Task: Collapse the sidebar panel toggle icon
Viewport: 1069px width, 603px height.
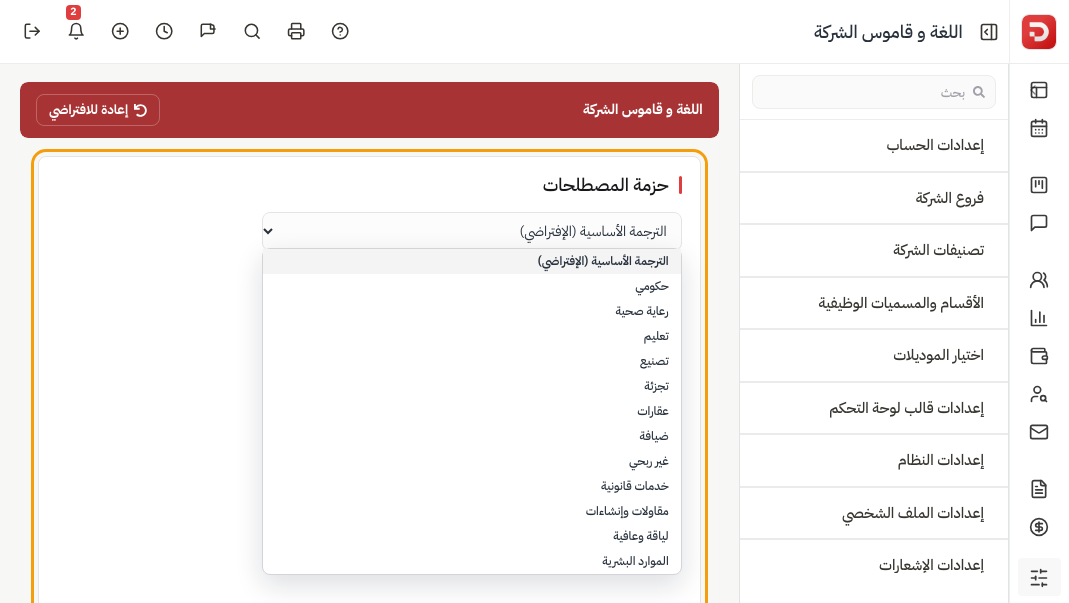Action: [x=989, y=32]
